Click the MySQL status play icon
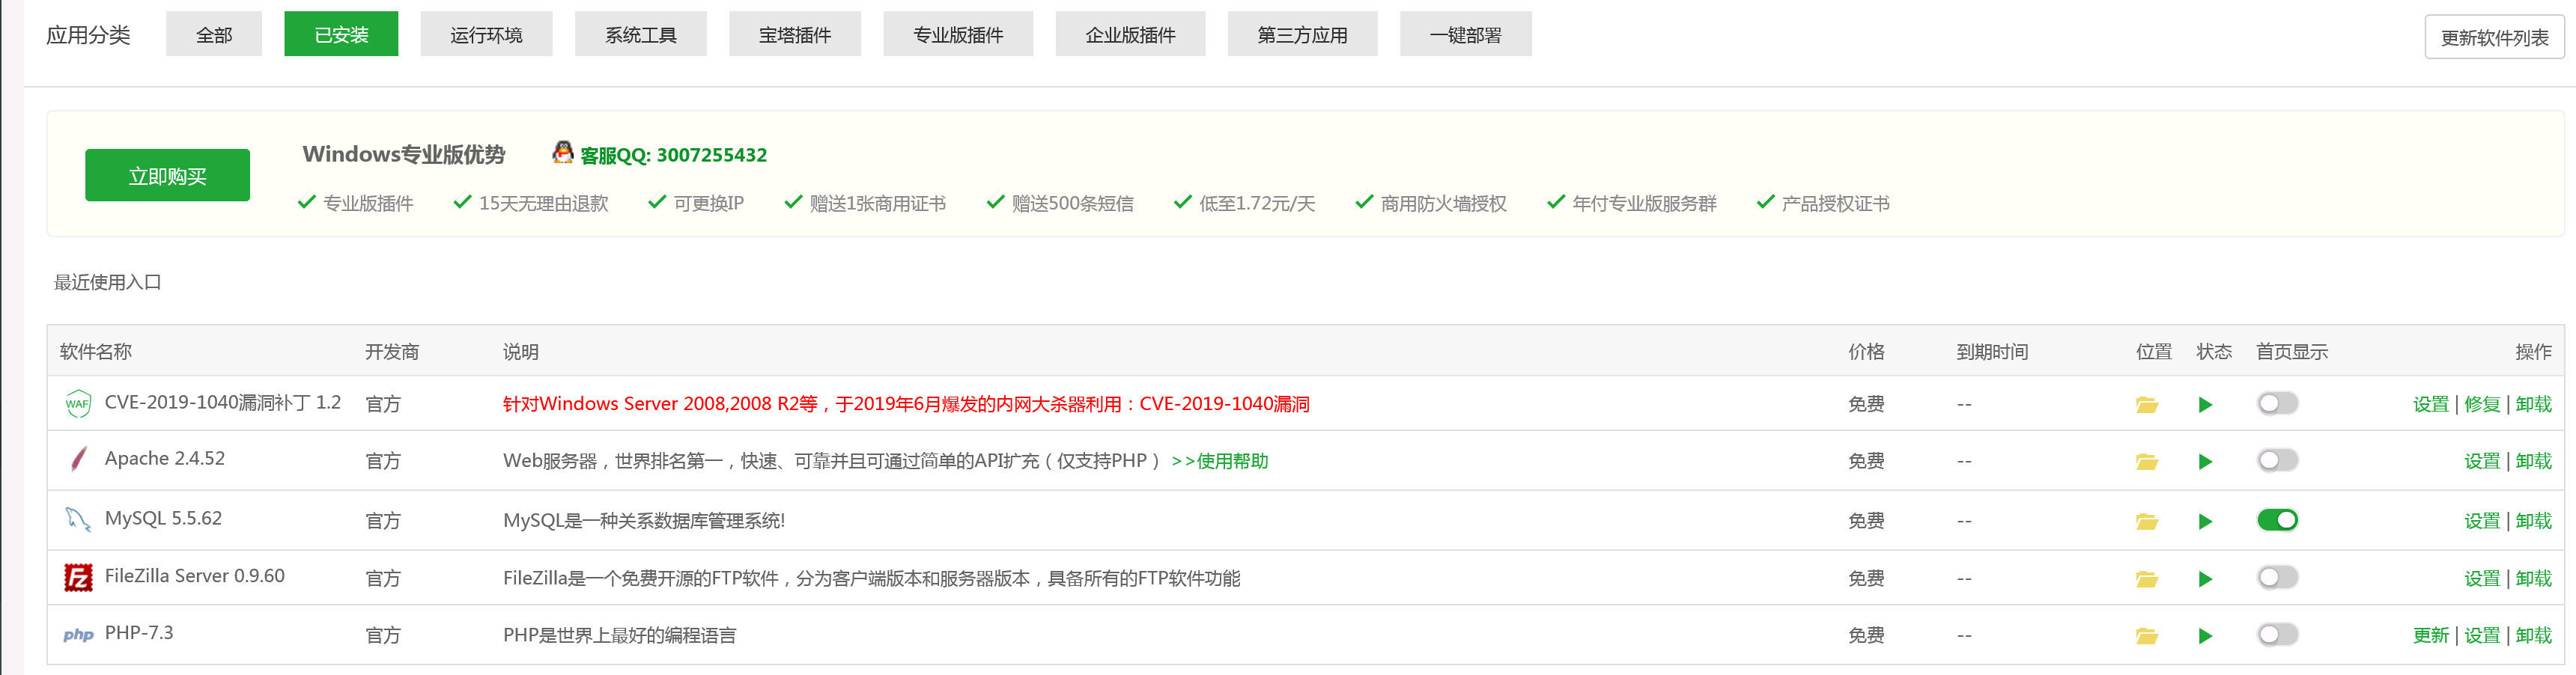2576x675 pixels. click(x=2205, y=522)
